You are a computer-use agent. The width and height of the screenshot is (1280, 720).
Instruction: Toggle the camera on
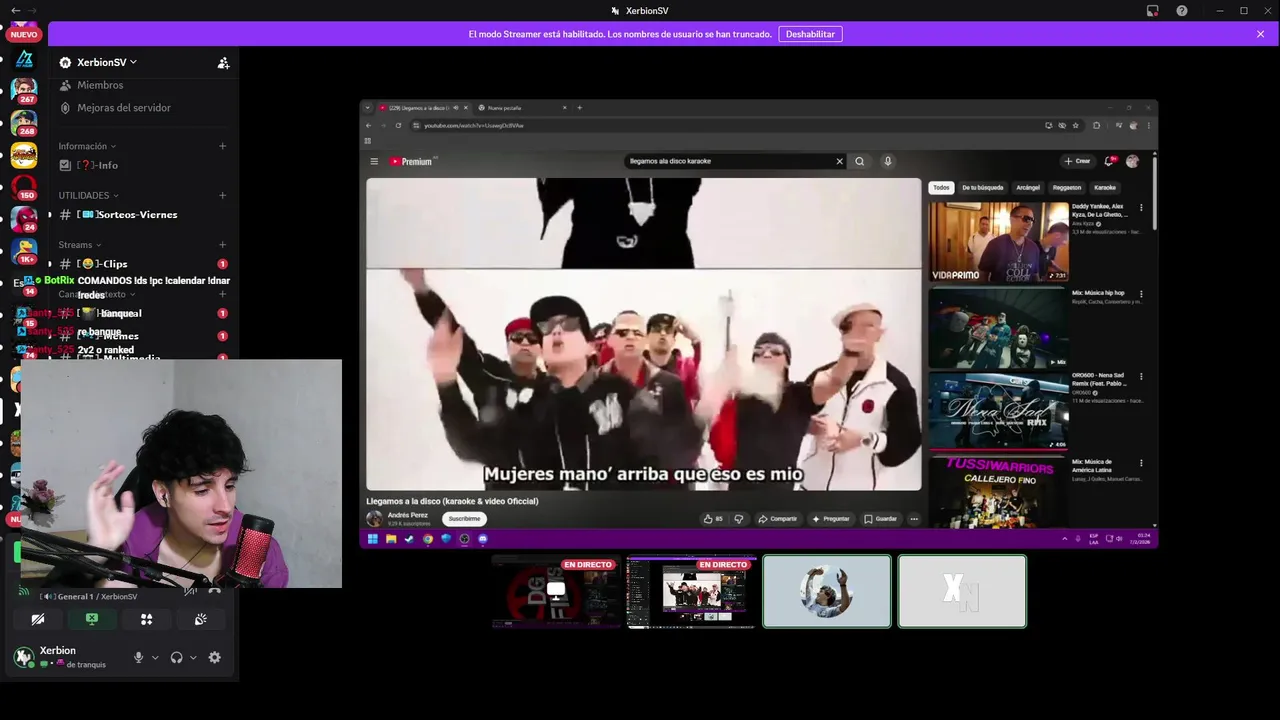point(38,619)
